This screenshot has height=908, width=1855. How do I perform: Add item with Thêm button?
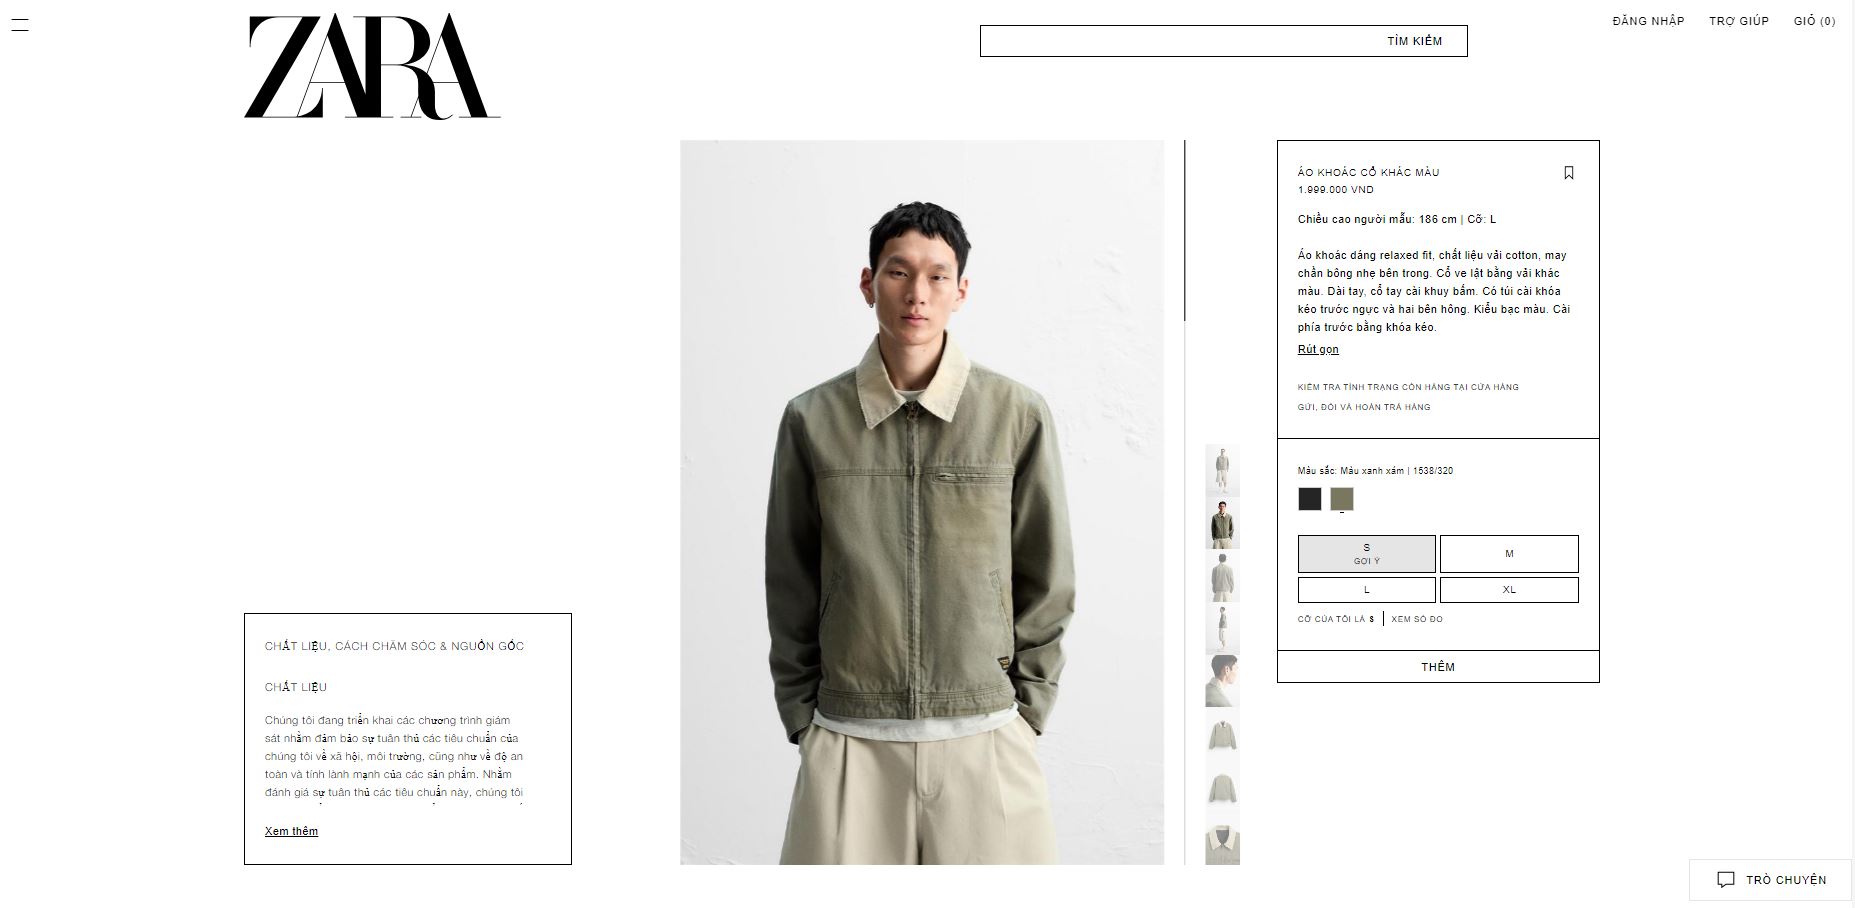coord(1438,667)
